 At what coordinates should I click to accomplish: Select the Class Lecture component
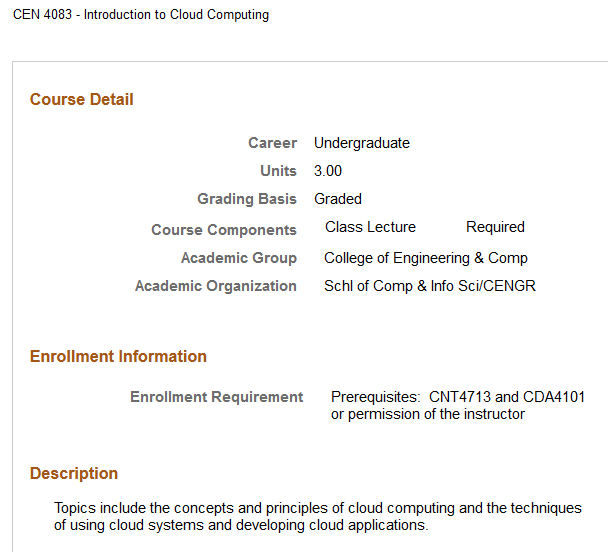370,227
